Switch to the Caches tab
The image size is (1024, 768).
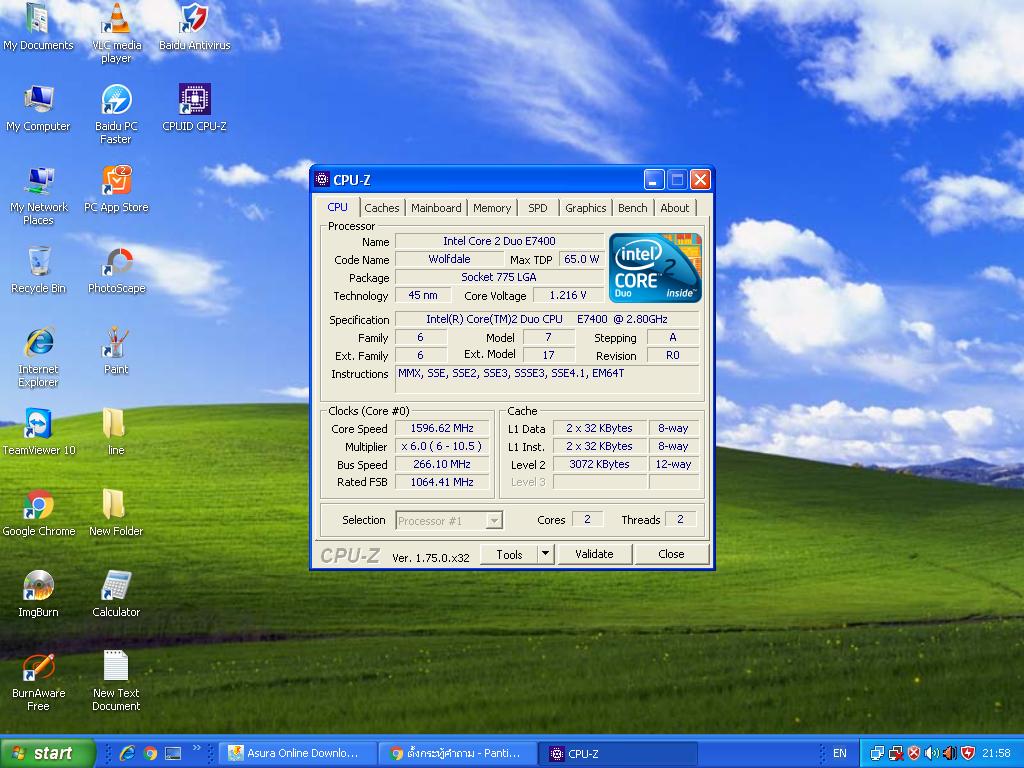click(381, 208)
